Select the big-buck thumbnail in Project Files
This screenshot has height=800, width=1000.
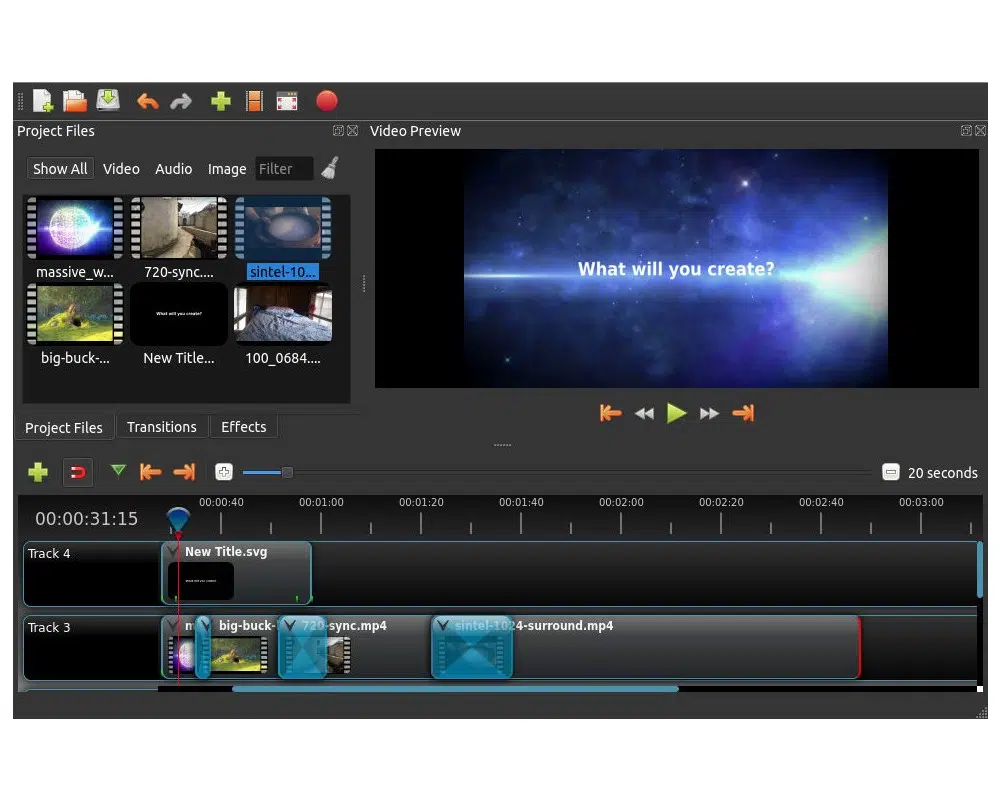(74, 314)
